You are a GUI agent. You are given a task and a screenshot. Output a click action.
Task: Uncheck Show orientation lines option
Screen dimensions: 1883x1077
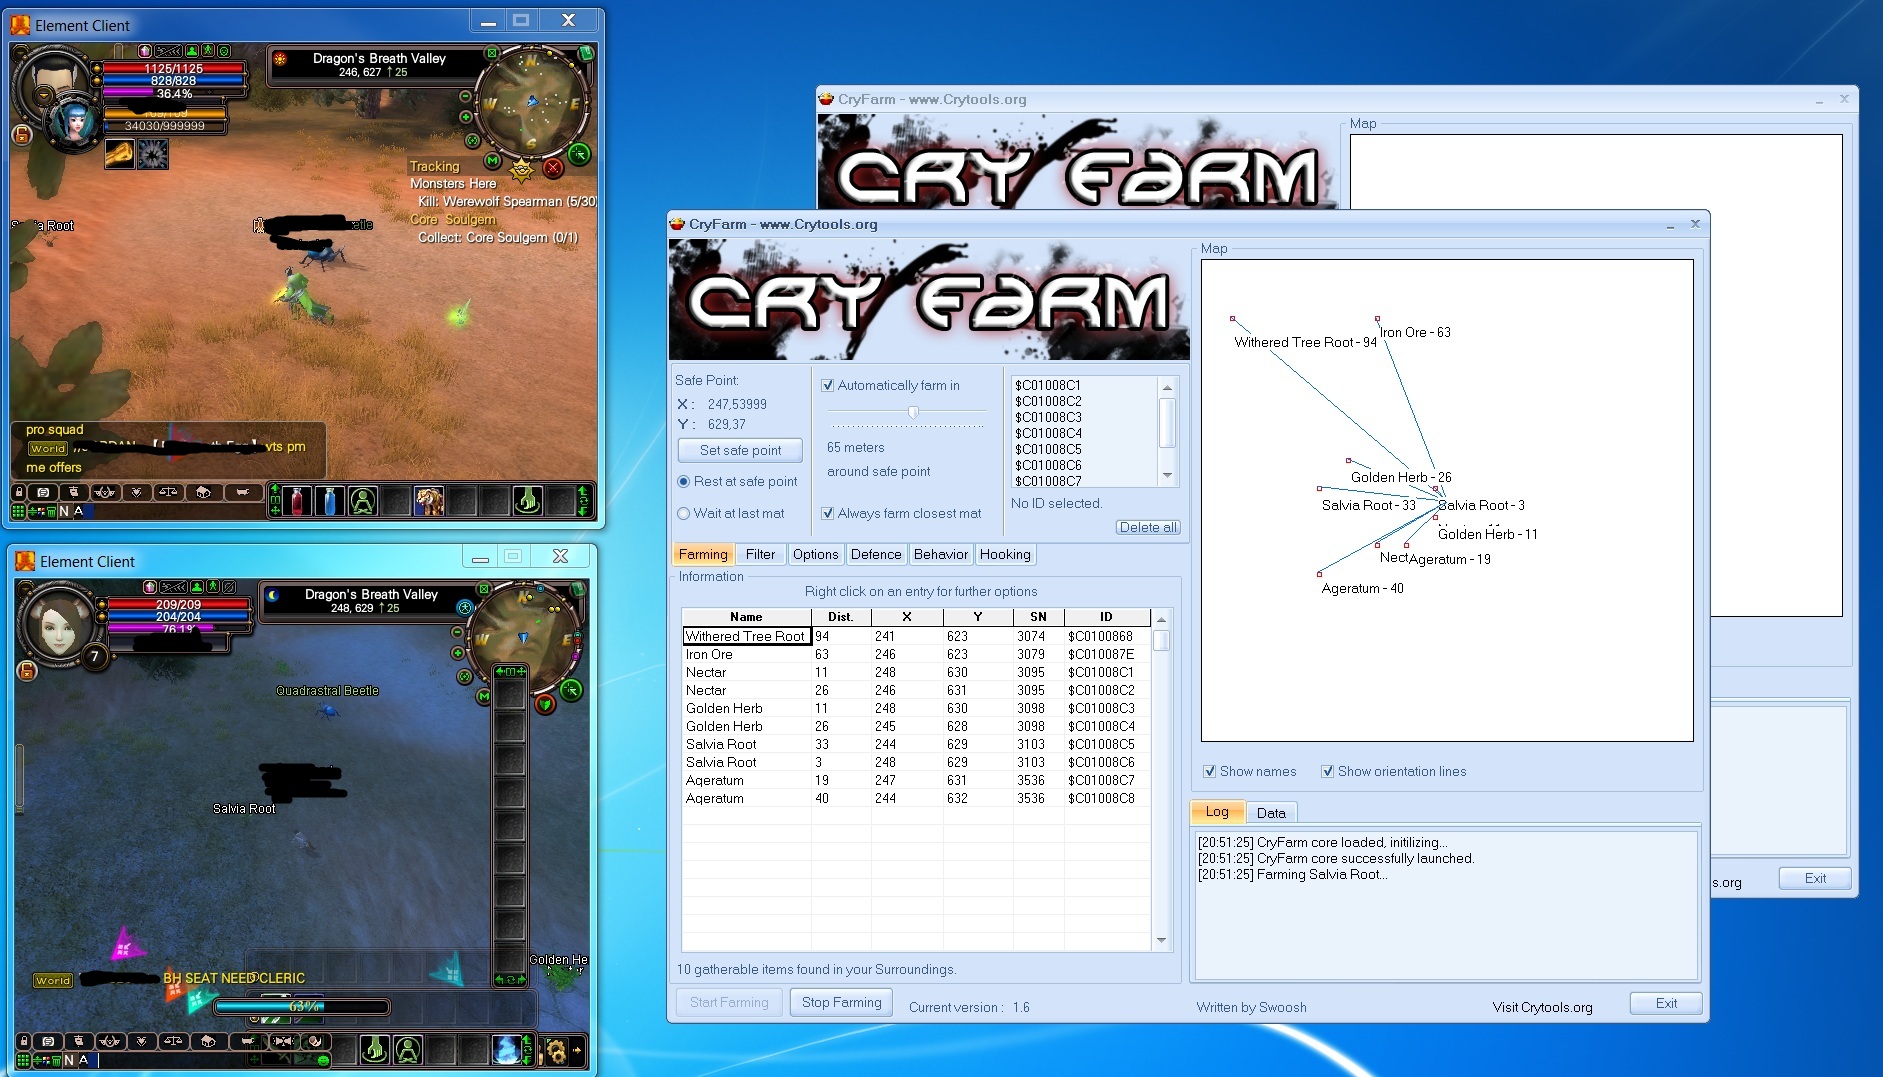1328,771
